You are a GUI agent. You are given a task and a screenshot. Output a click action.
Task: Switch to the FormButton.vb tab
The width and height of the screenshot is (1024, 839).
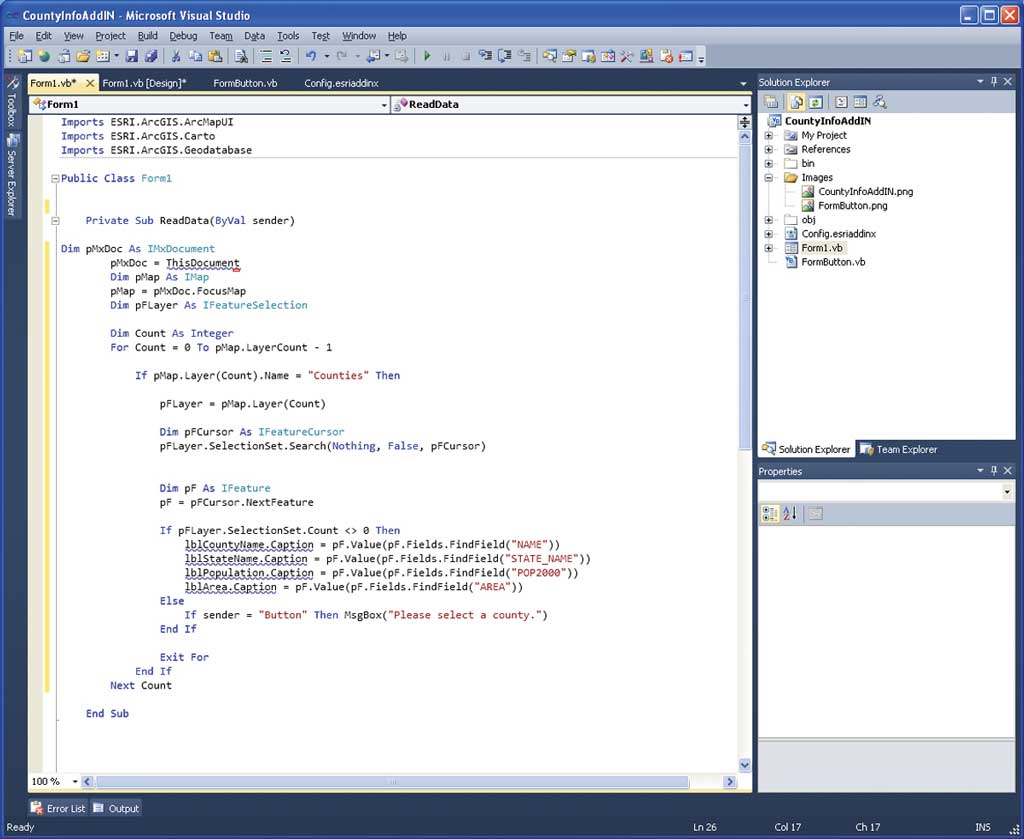coord(245,83)
